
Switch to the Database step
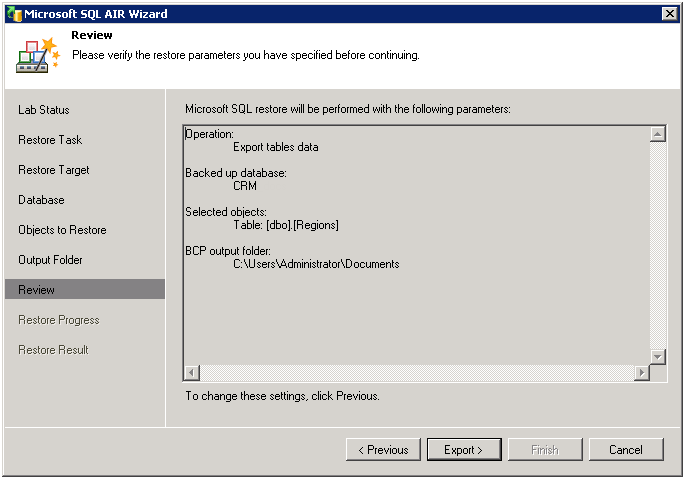coord(41,200)
